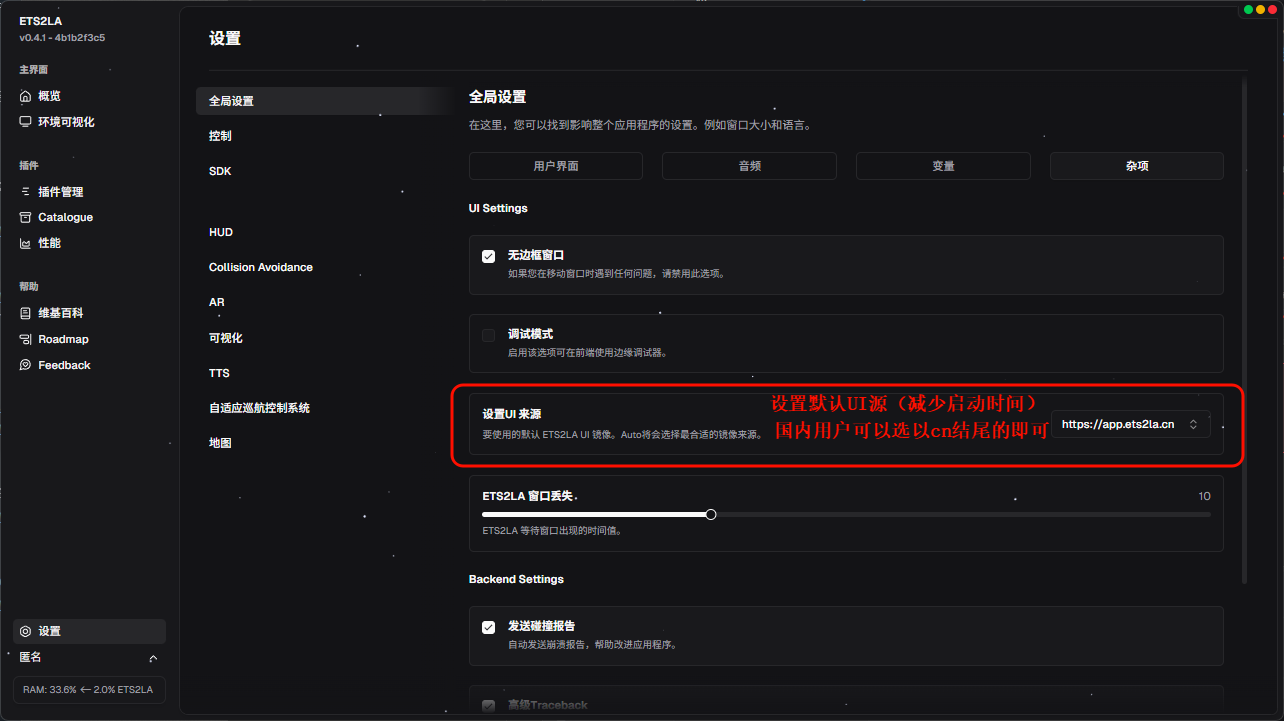Switch to the 音频 tab

(x=749, y=166)
